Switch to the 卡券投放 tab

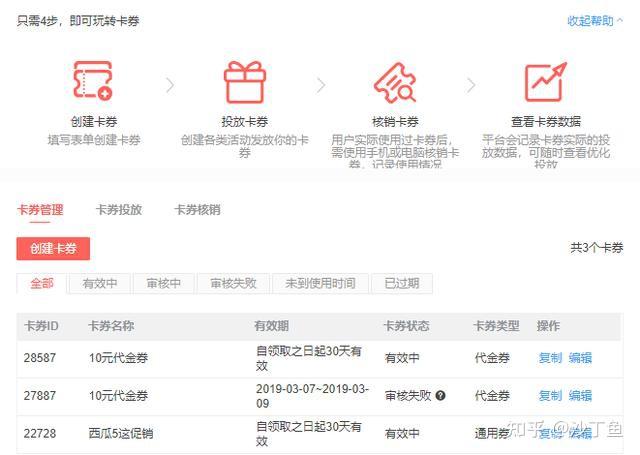pos(119,210)
